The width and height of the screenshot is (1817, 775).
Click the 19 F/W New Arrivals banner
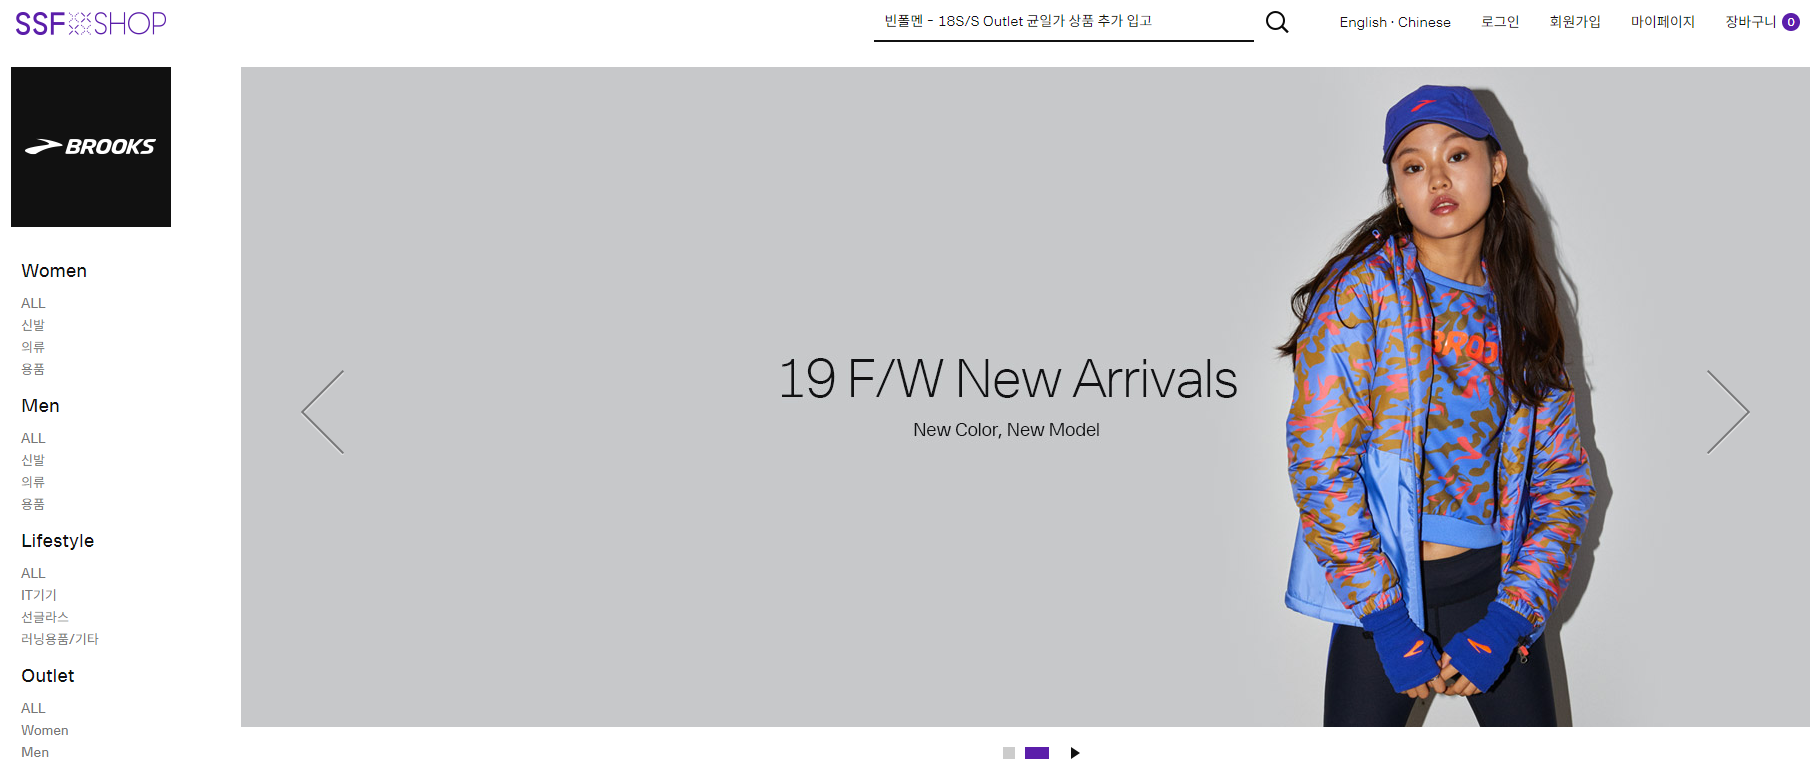click(1025, 397)
